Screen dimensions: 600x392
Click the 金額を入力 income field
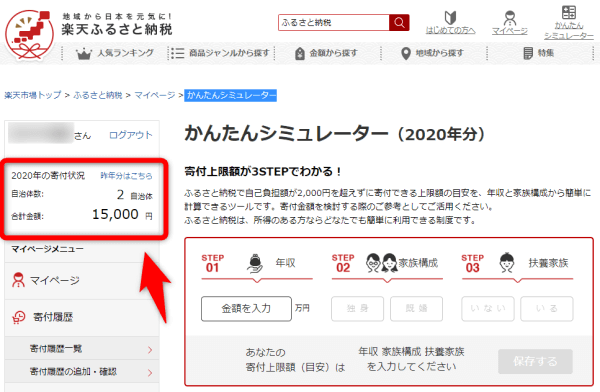(246, 309)
